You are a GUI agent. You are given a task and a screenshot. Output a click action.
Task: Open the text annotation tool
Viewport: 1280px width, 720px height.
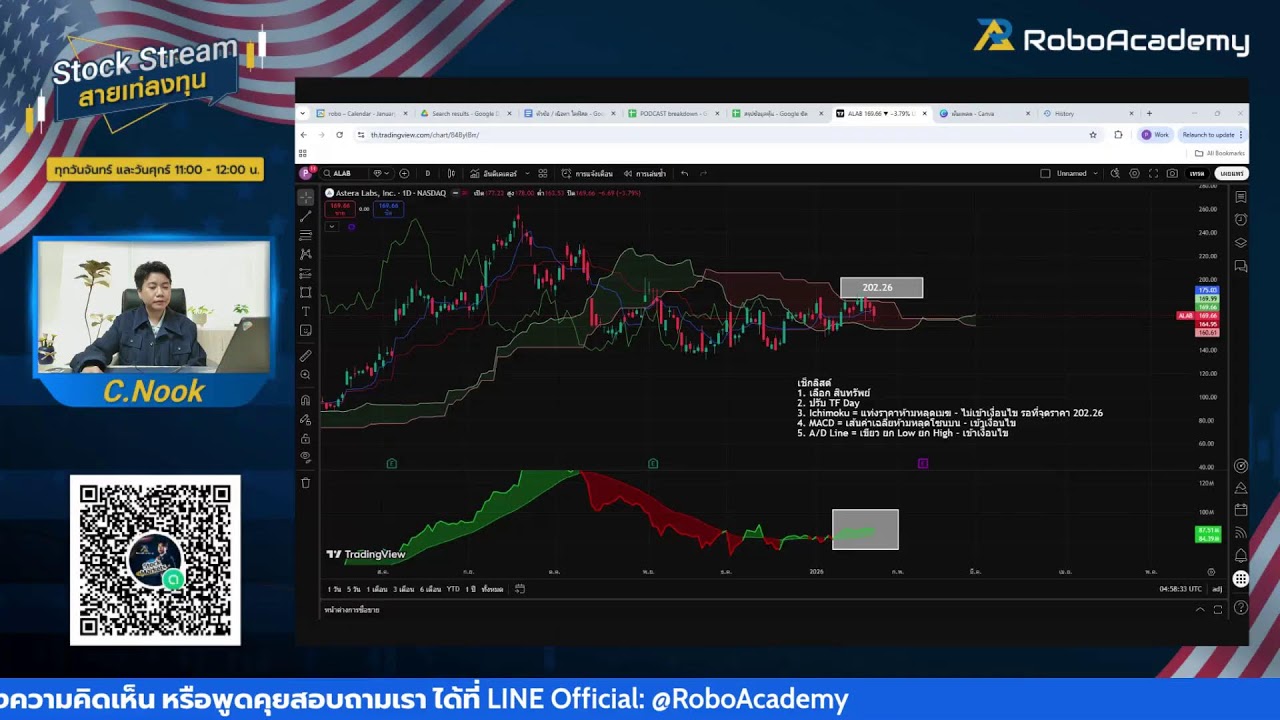click(306, 311)
